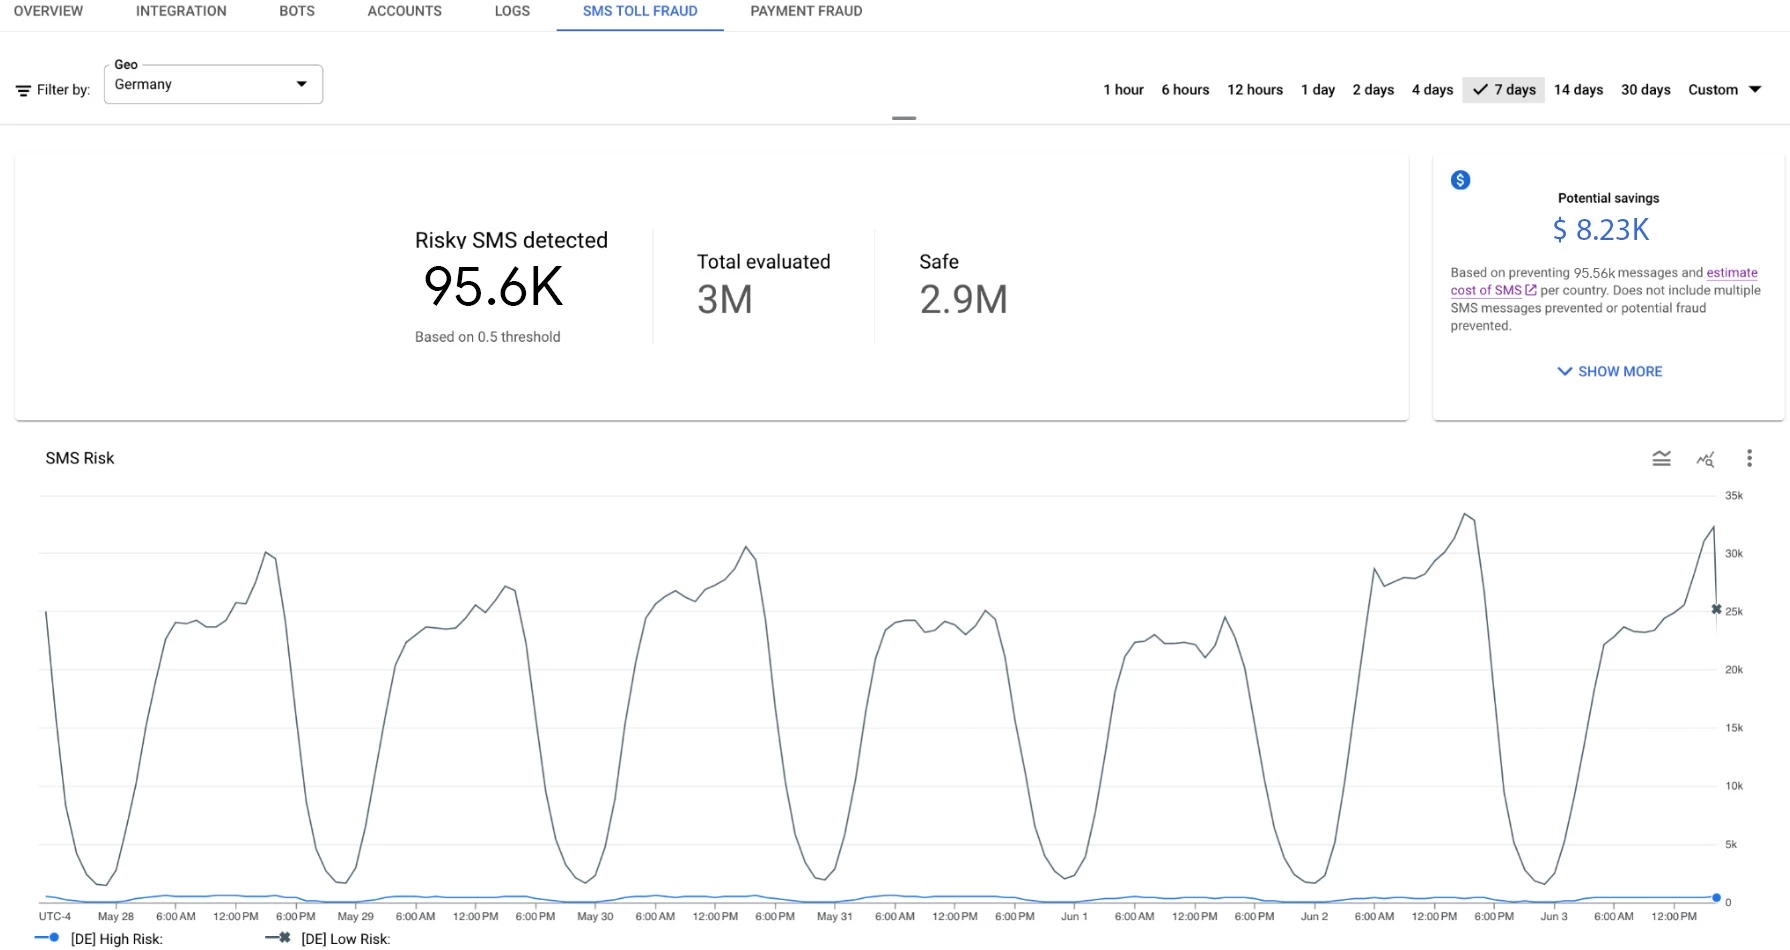Switch to the BOTS tab

297,11
